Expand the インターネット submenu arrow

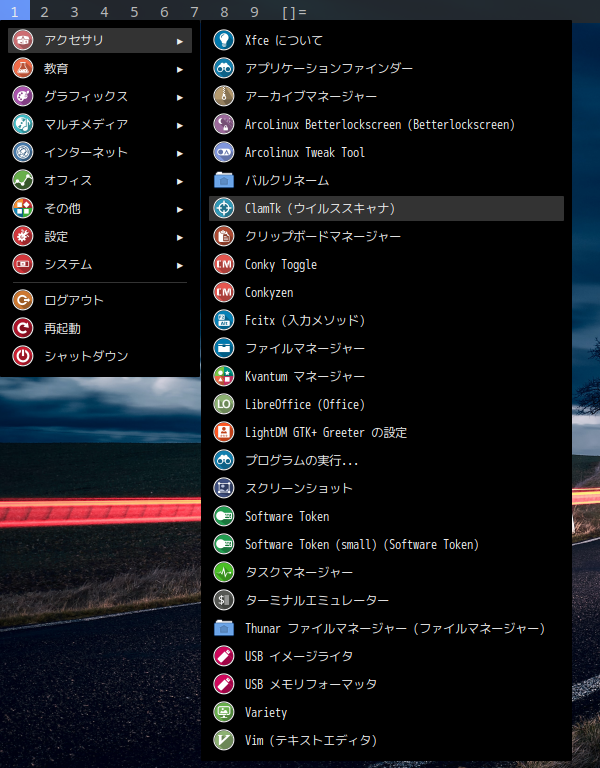click(x=180, y=153)
